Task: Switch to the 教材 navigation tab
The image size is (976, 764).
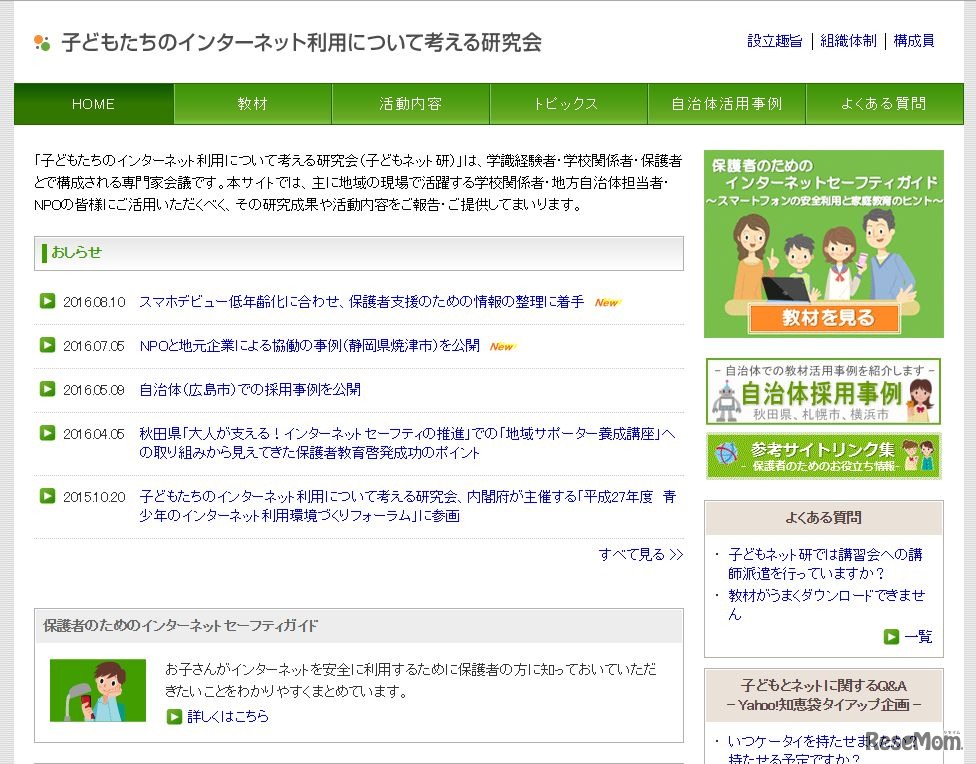Action: click(252, 103)
